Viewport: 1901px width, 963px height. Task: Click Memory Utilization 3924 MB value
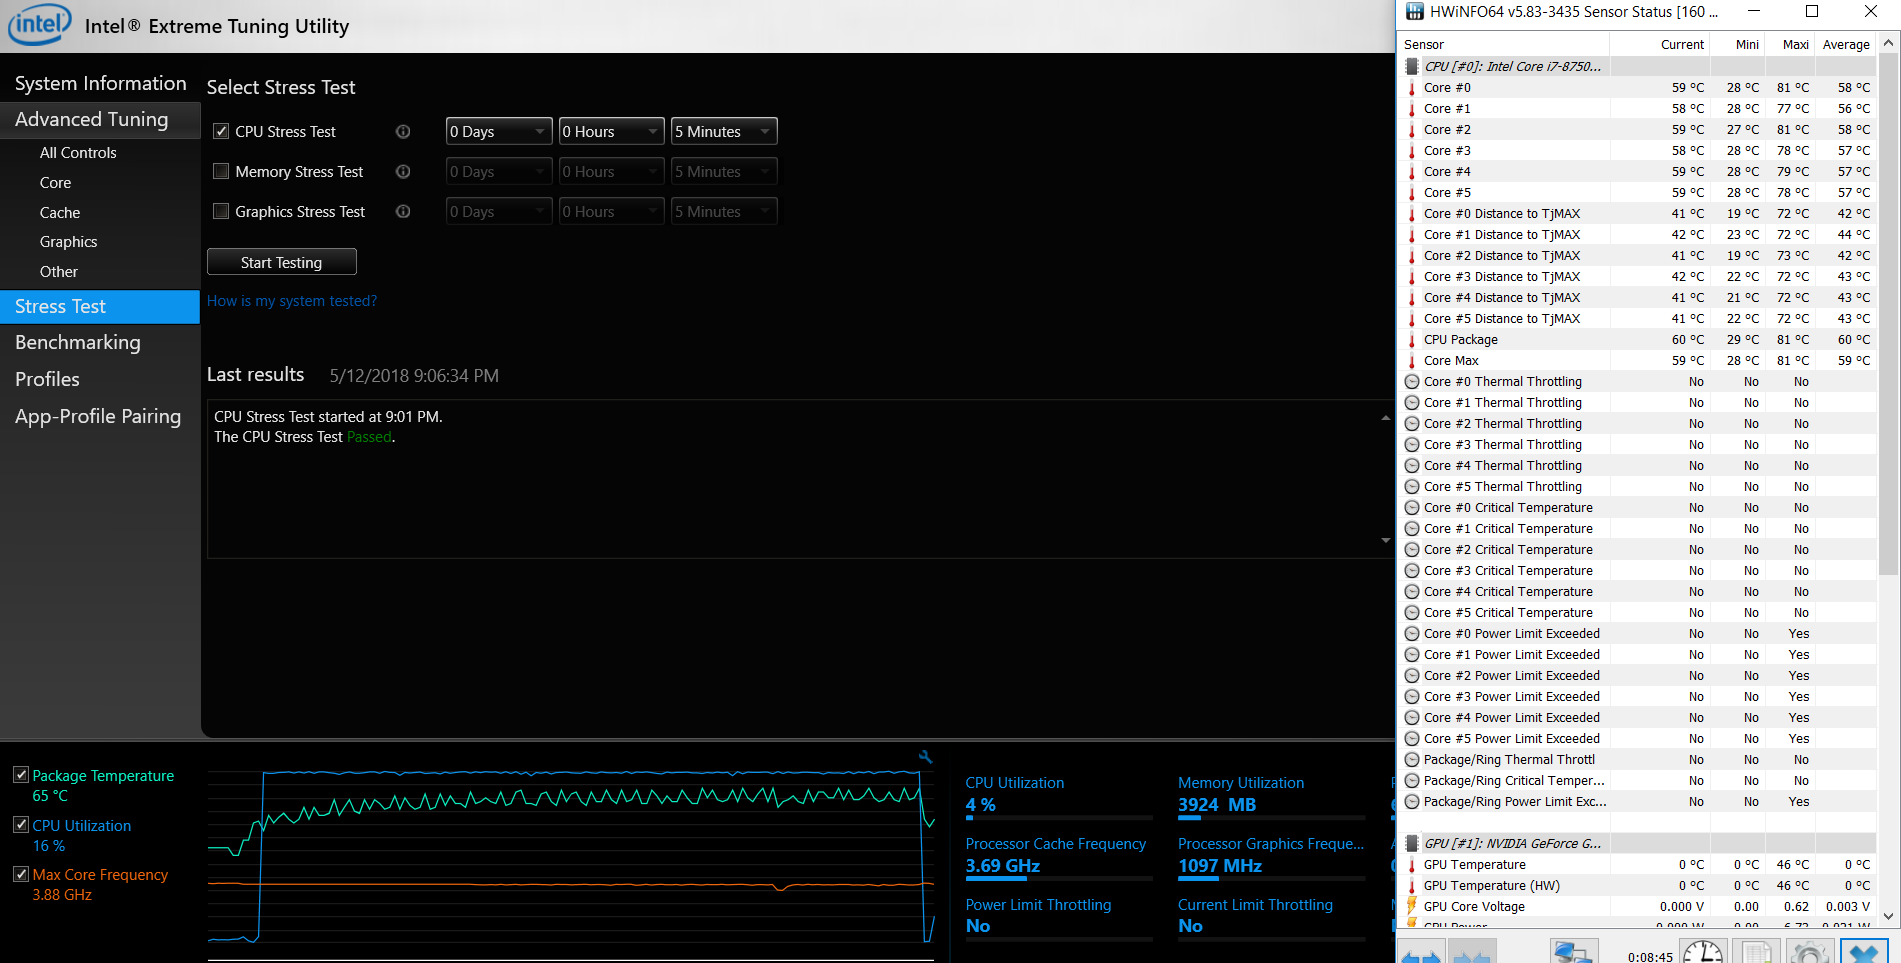1217,805
